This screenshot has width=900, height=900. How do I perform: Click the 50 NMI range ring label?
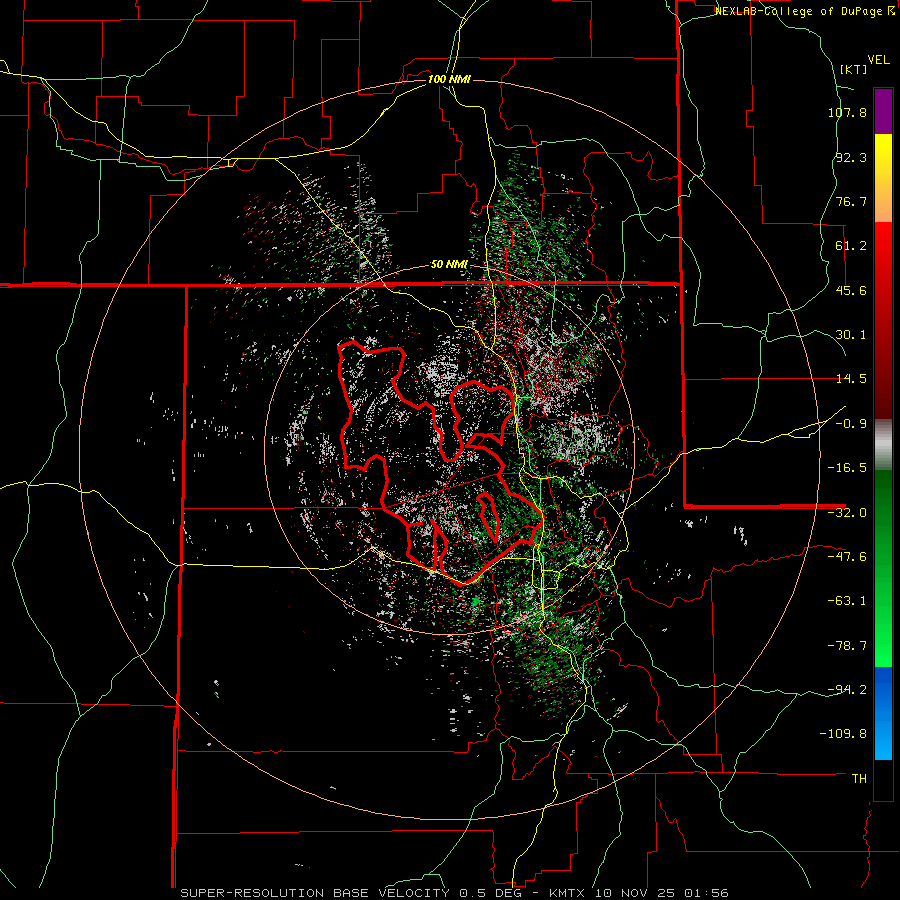pyautogui.click(x=449, y=265)
